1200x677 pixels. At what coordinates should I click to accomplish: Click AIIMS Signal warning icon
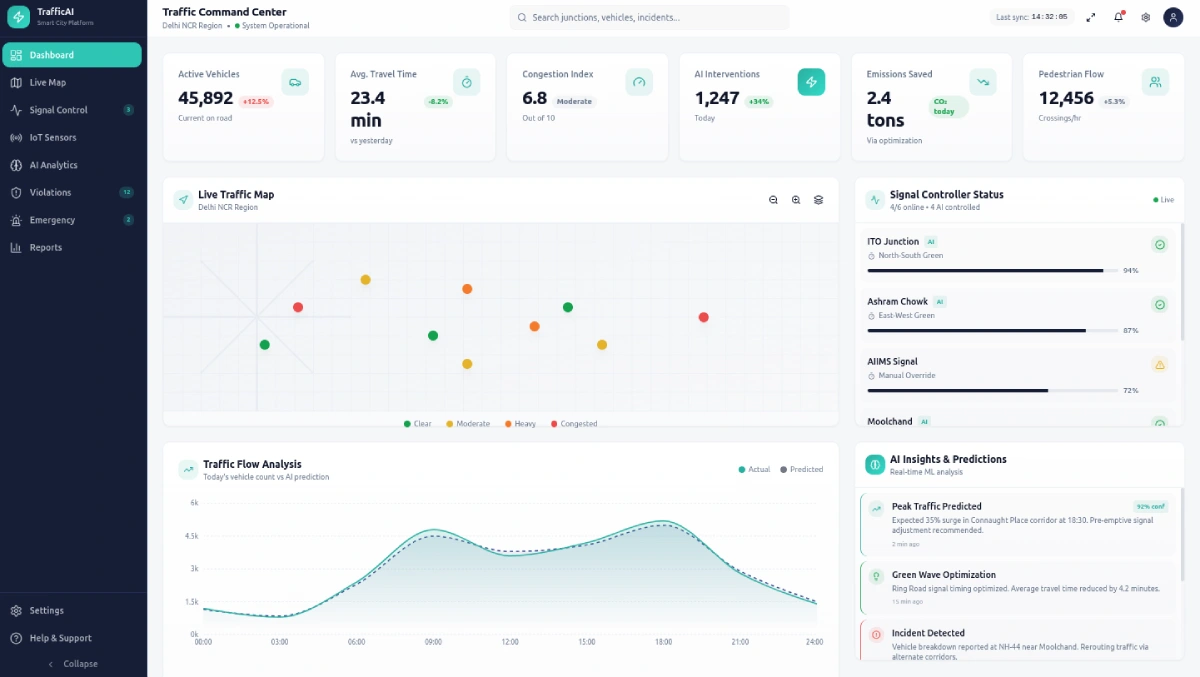pos(1160,365)
